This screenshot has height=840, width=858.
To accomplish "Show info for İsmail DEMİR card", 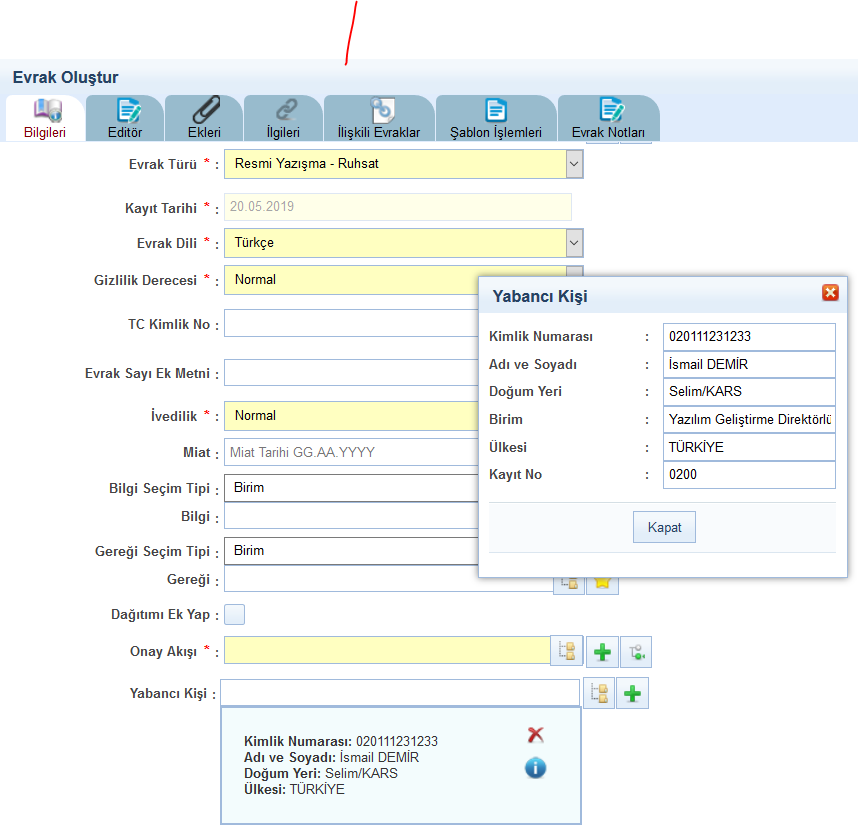I will click(x=535, y=768).
